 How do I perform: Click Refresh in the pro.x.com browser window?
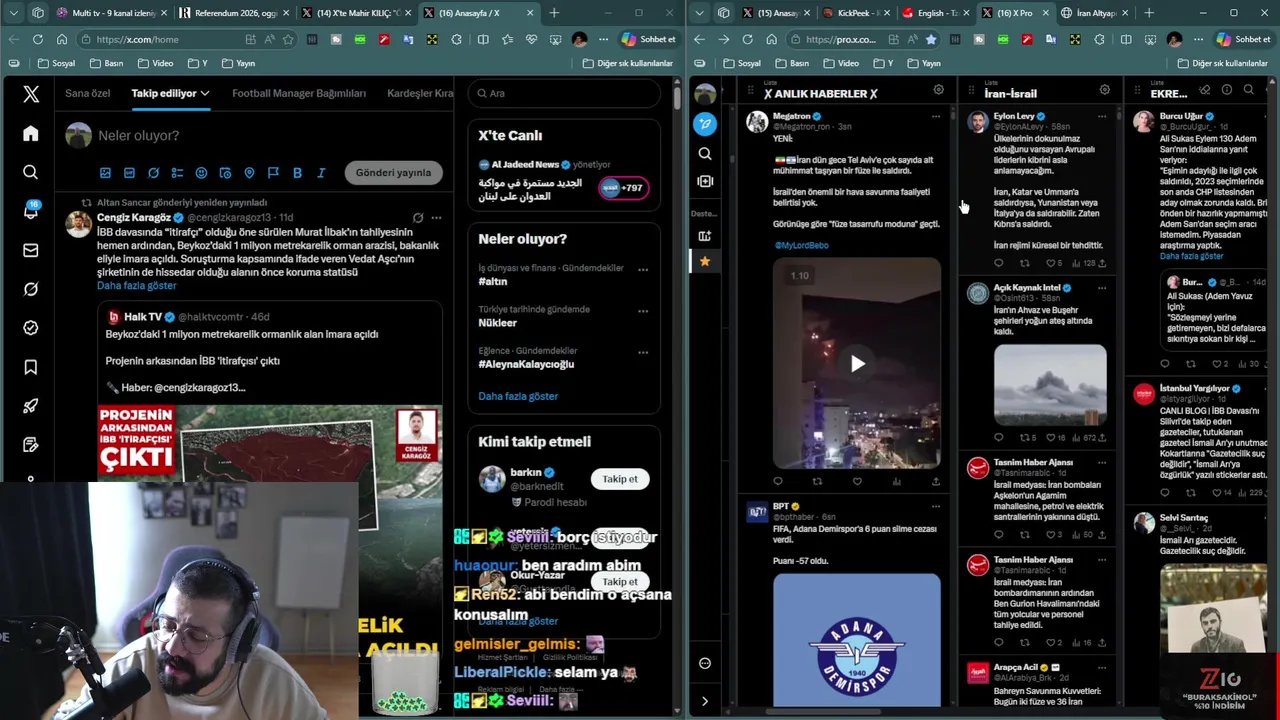(747, 39)
